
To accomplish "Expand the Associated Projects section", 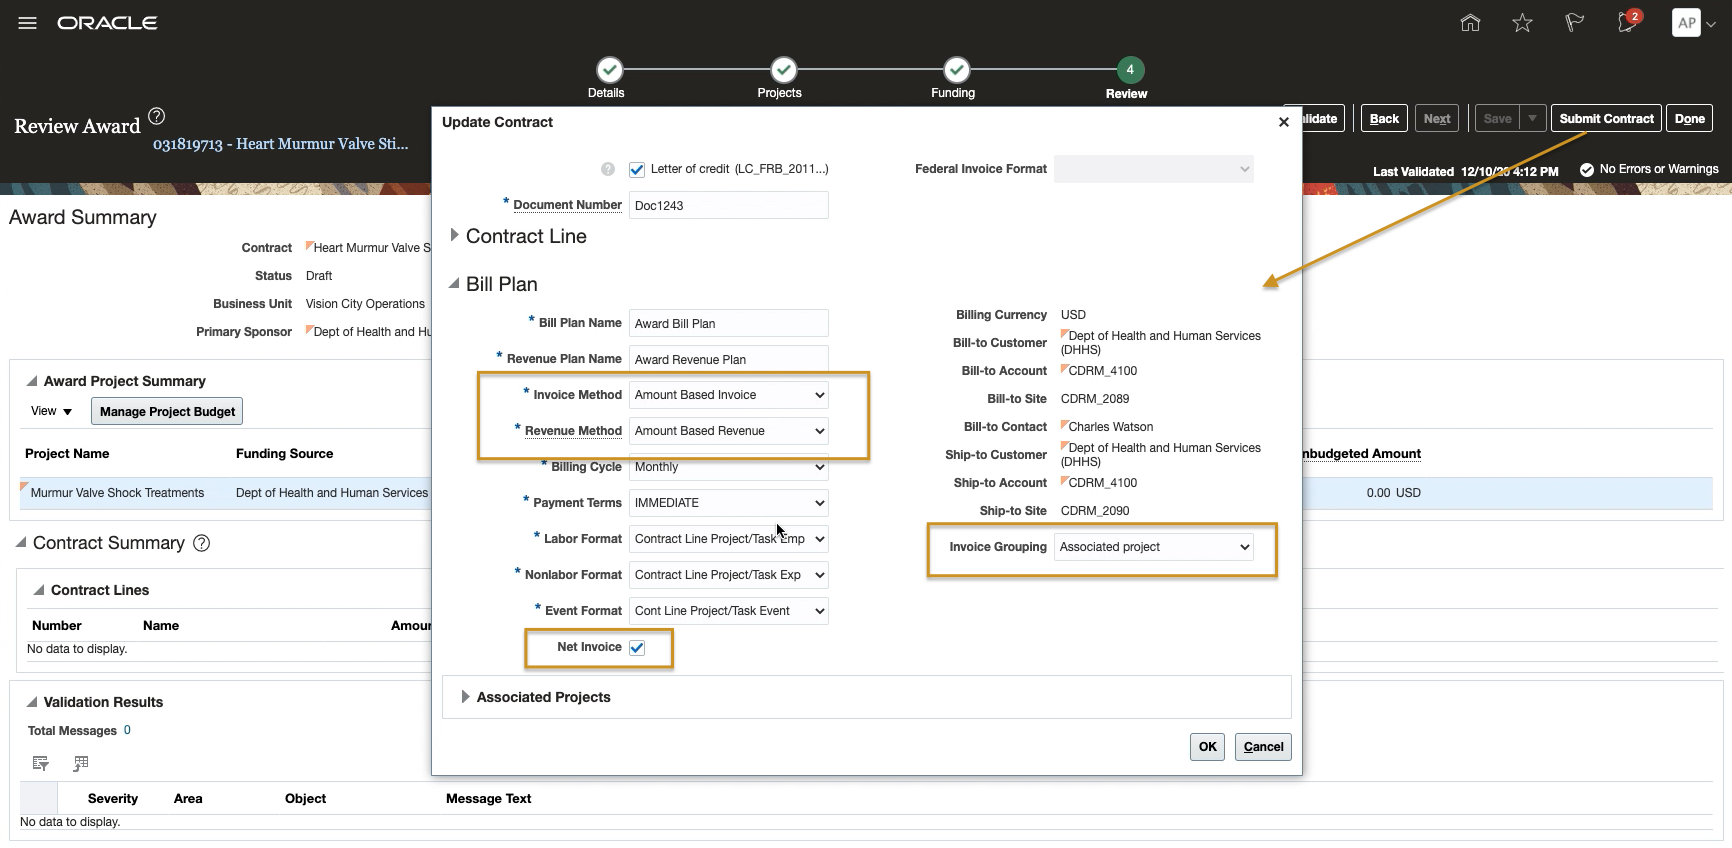I will pyautogui.click(x=465, y=697).
